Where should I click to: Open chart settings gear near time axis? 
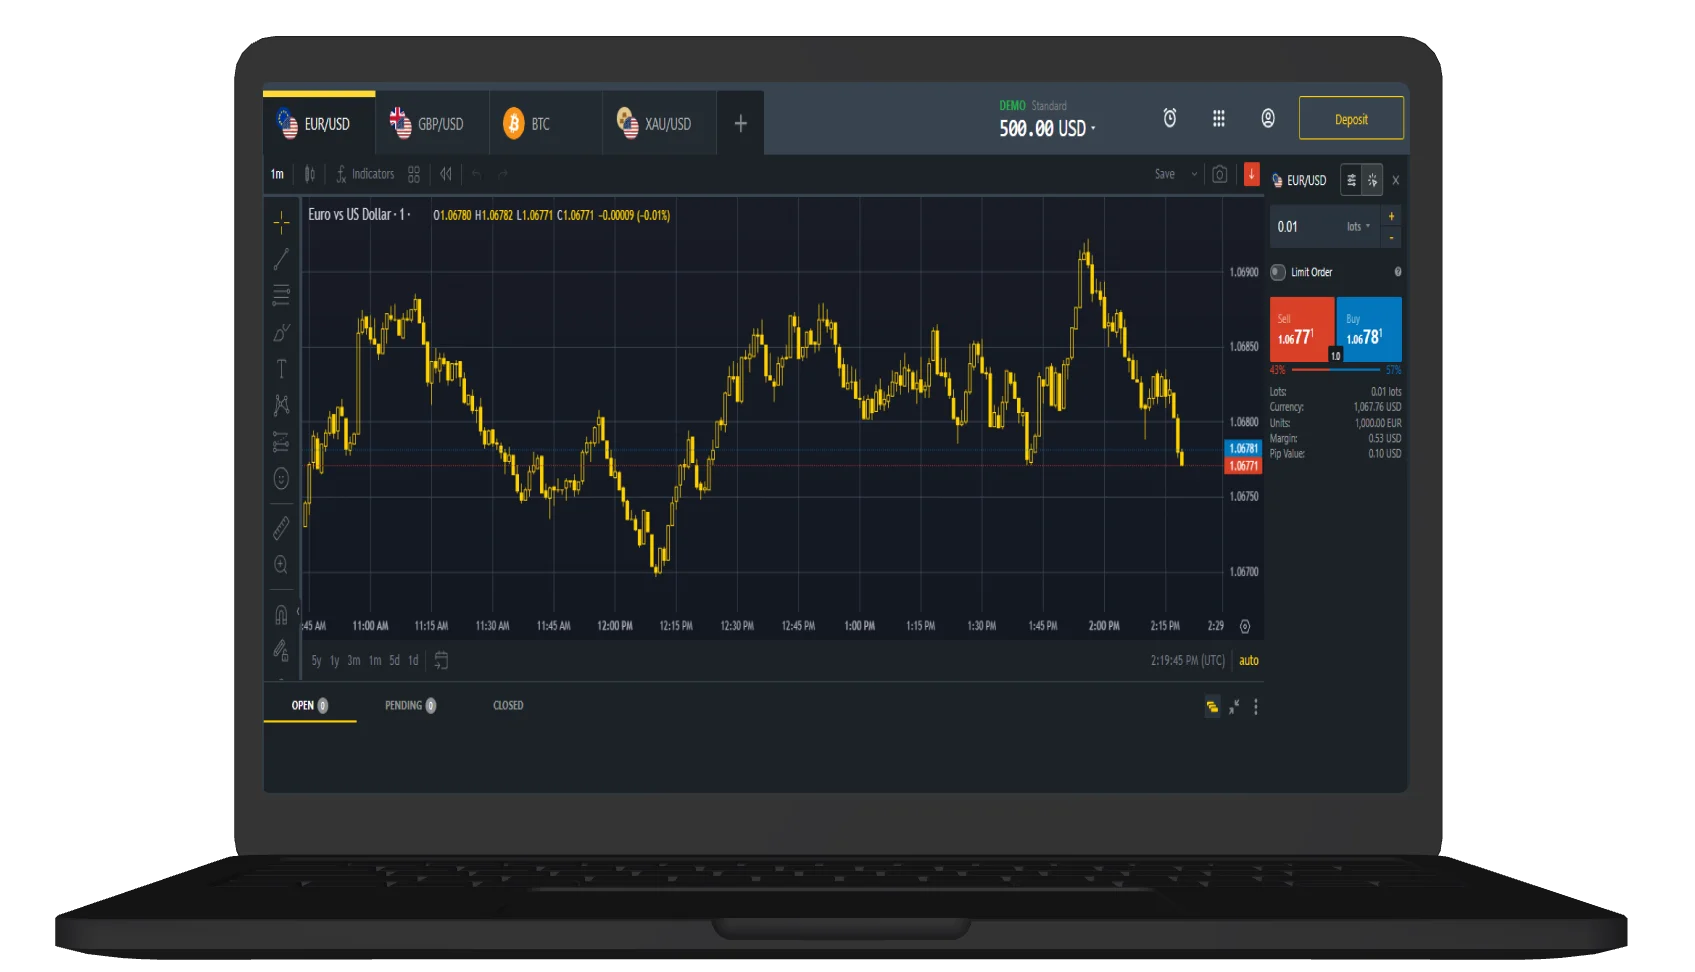(x=1245, y=627)
